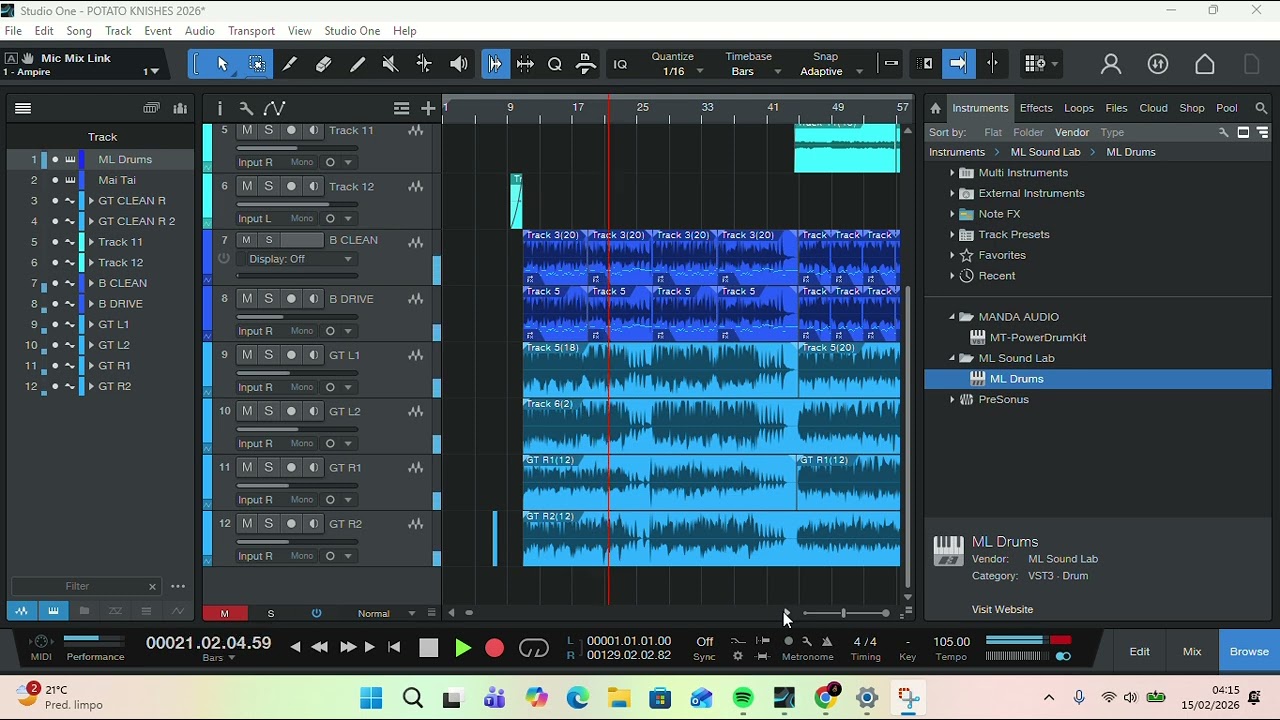
Task: Activate the Listen speaker tool
Action: (x=458, y=64)
